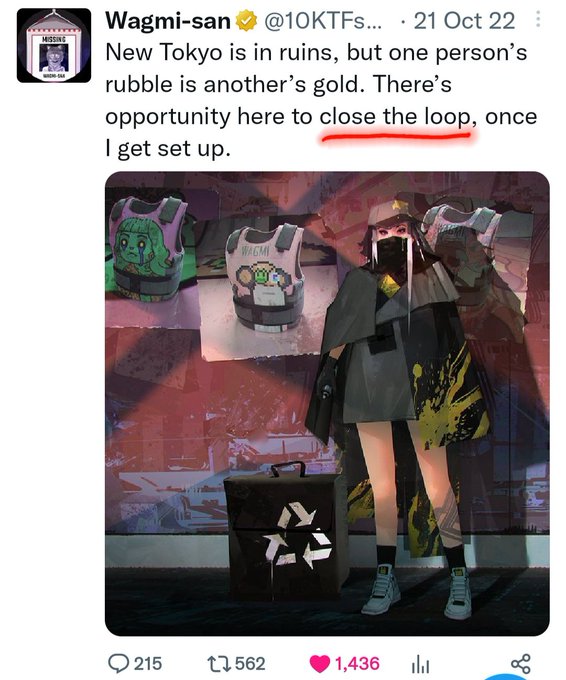The width and height of the screenshot is (566, 680).
Task: Share the tweet via share icon
Action: point(520,664)
